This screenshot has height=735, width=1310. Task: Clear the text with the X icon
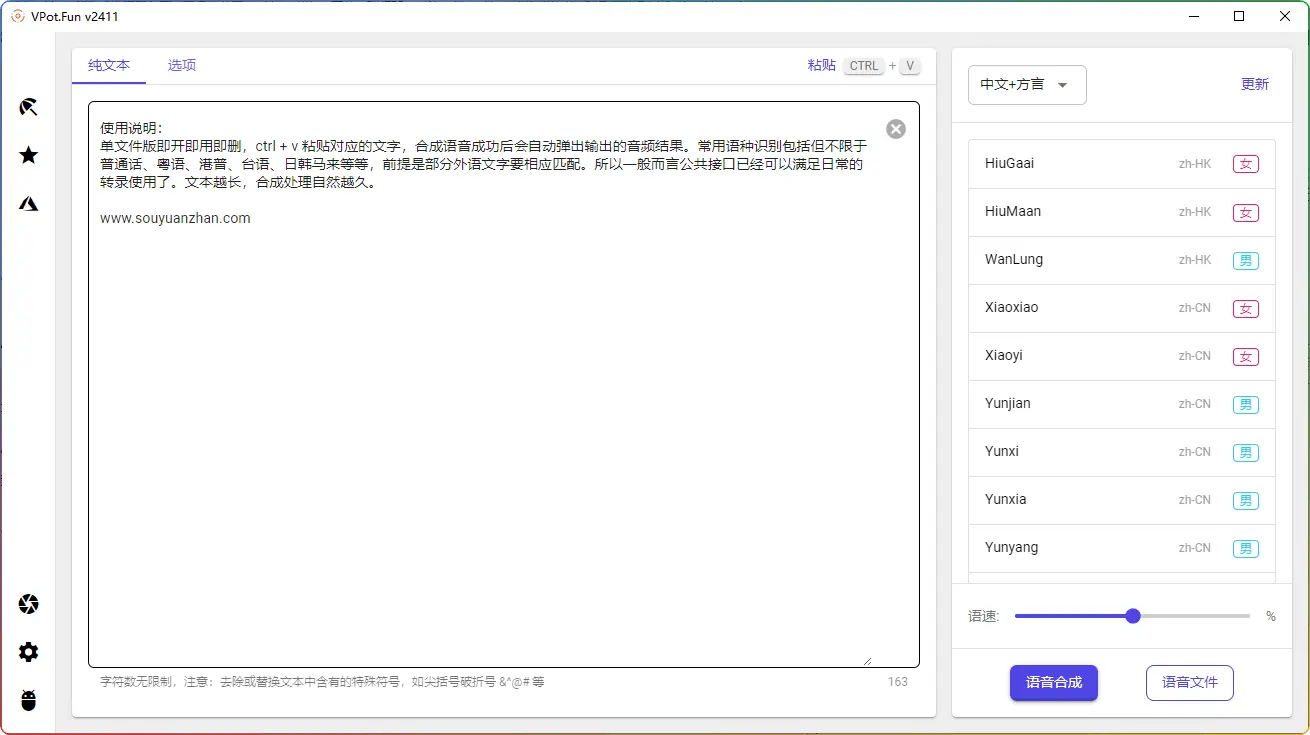896,129
